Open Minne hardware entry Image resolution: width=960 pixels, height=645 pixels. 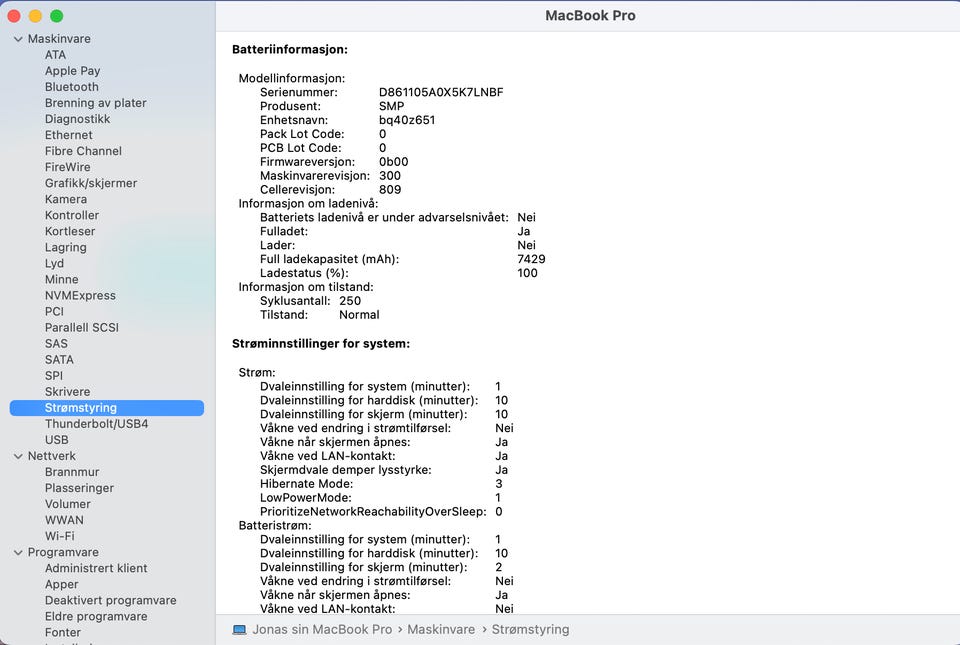pyautogui.click(x=61, y=279)
